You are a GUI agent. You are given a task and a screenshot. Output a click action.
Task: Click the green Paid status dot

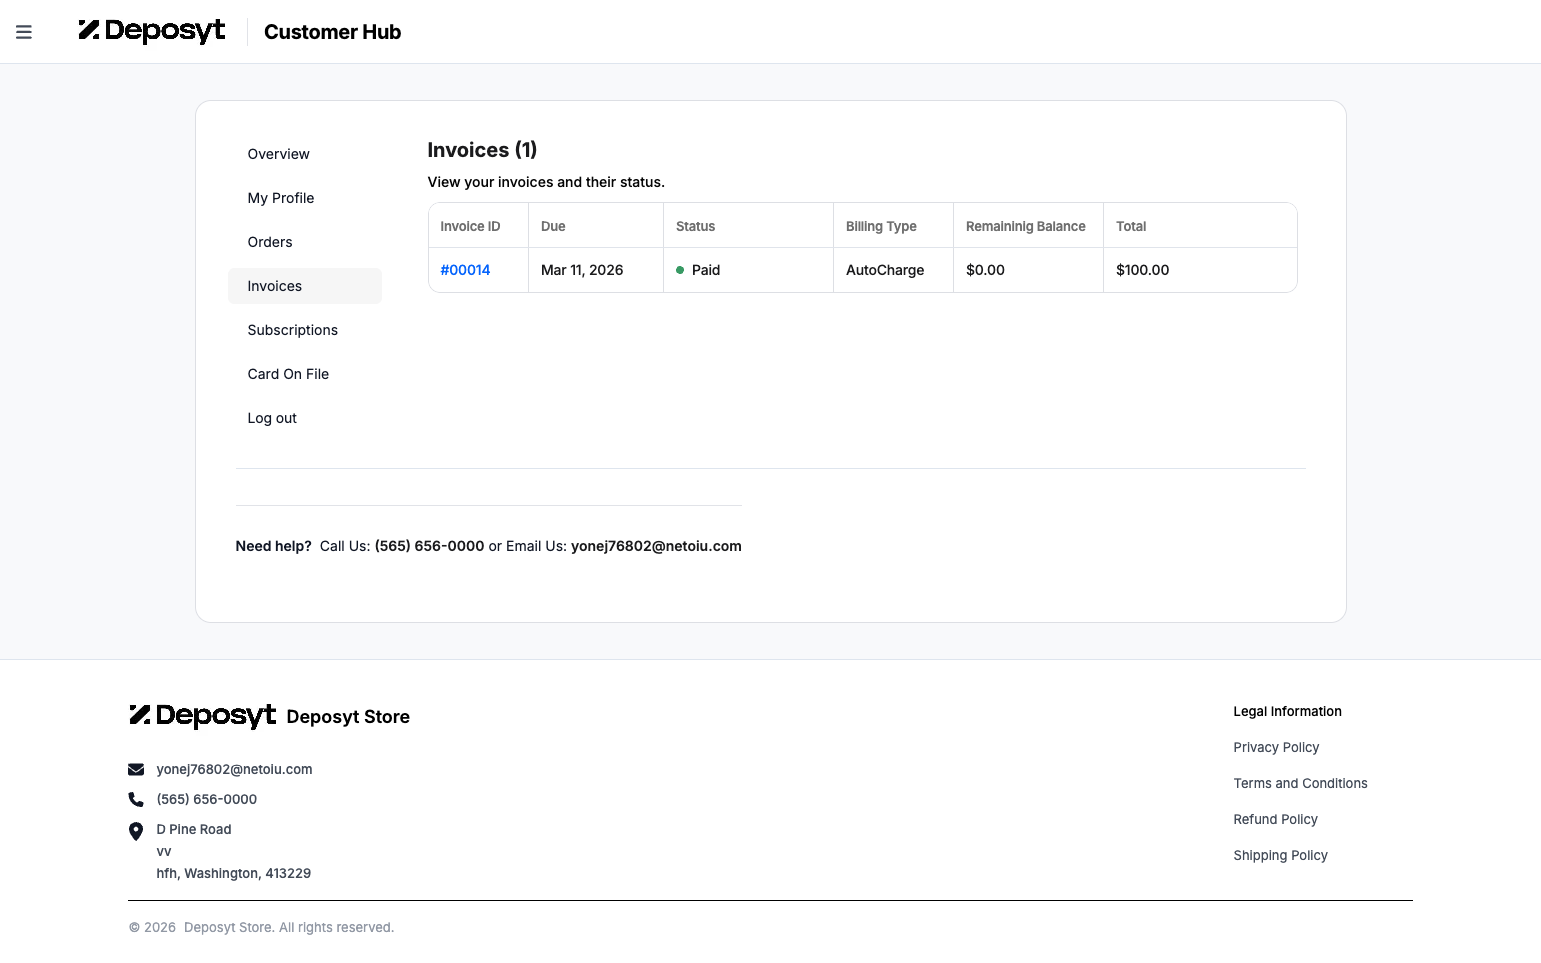[680, 270]
